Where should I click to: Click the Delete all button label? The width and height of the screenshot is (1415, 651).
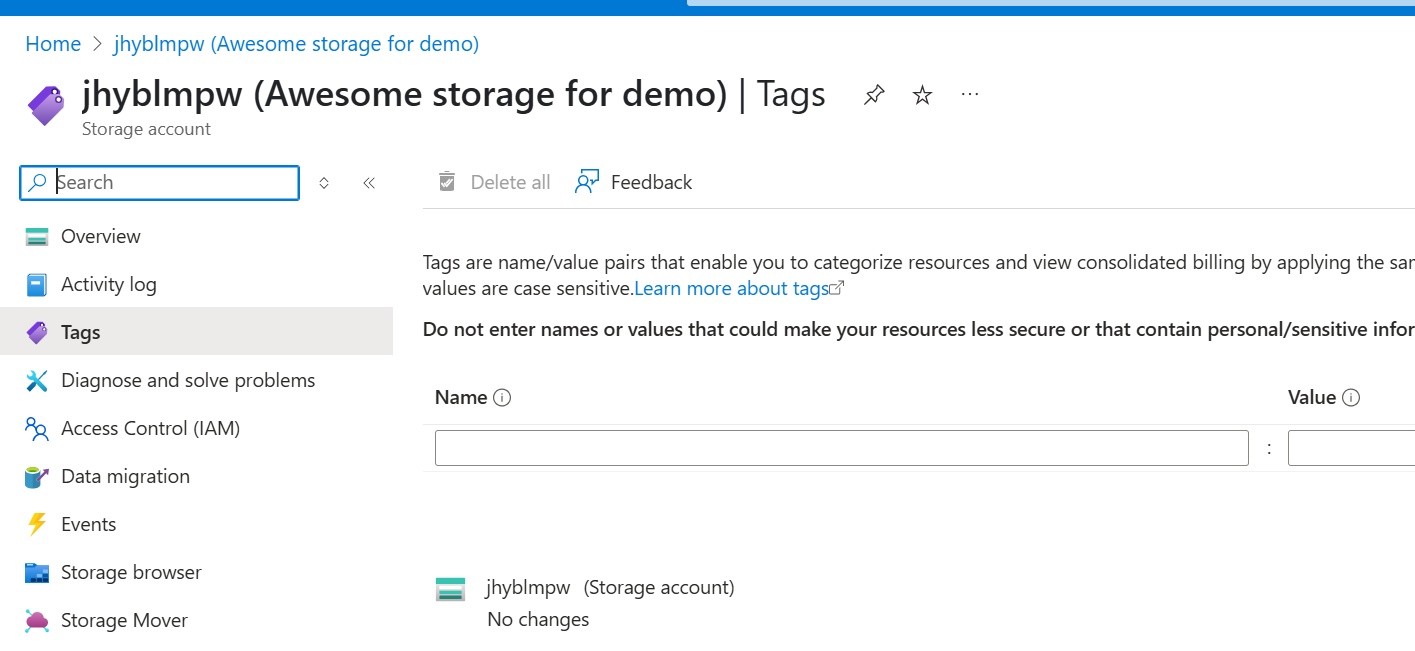510,182
